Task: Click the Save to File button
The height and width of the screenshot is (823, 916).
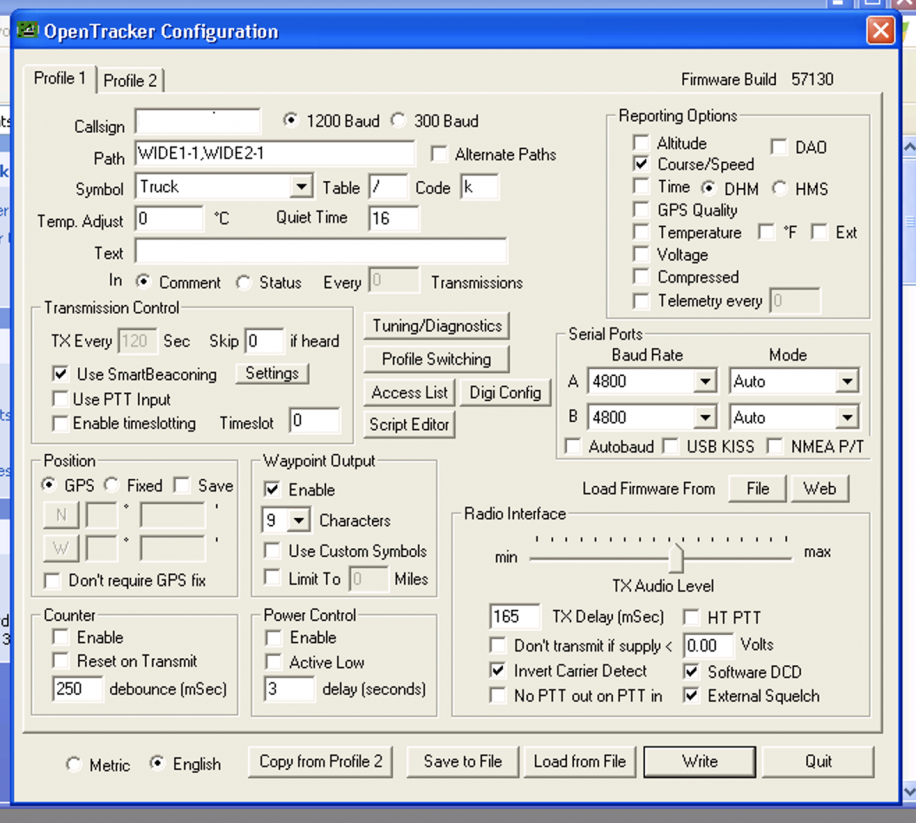Action: (463, 762)
